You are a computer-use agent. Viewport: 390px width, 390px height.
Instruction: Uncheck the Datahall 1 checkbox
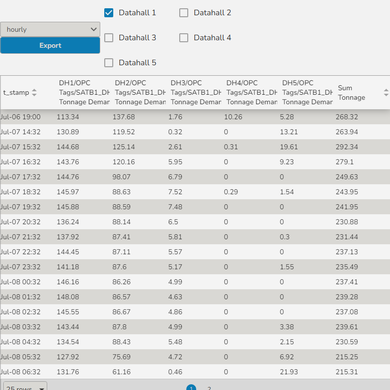coord(109,13)
